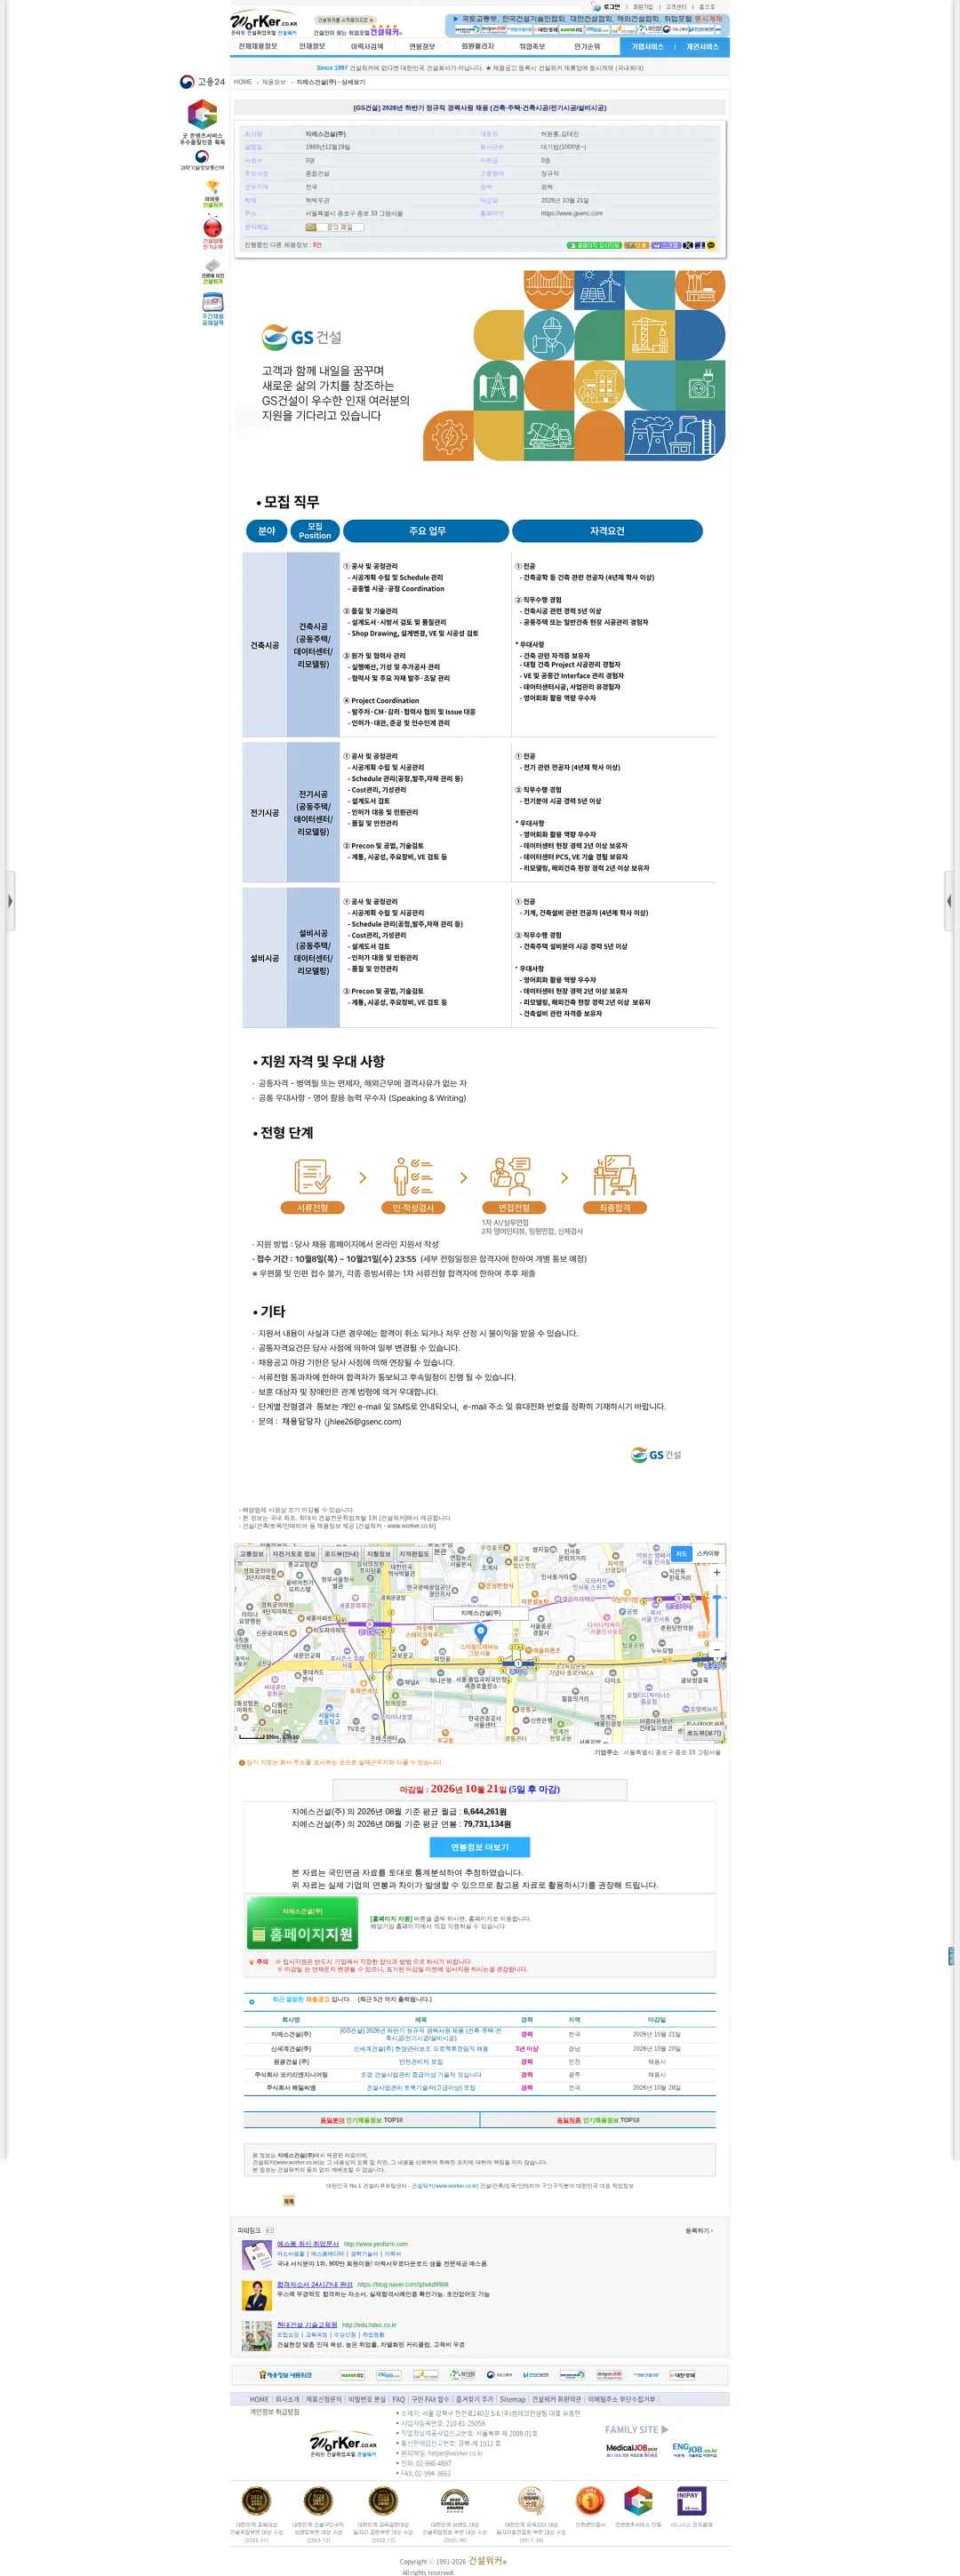Click the 회원가입 link in the header
This screenshot has width=960, height=2576.
643,7
